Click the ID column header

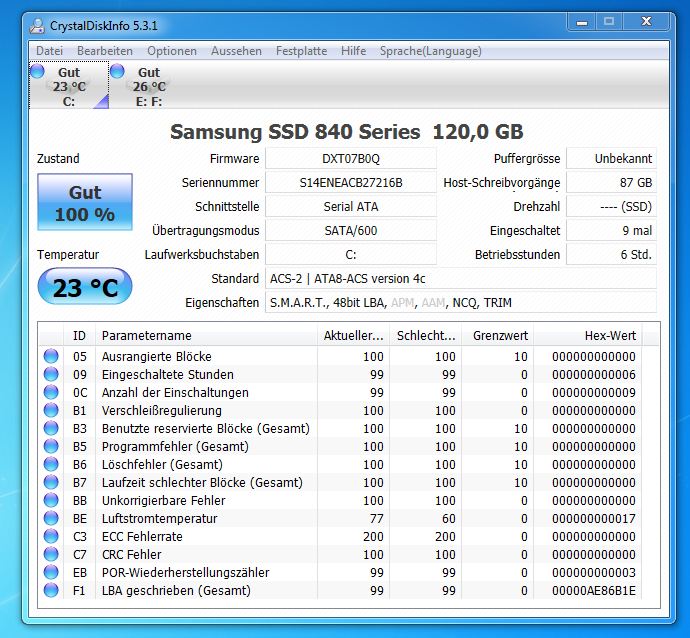79,336
